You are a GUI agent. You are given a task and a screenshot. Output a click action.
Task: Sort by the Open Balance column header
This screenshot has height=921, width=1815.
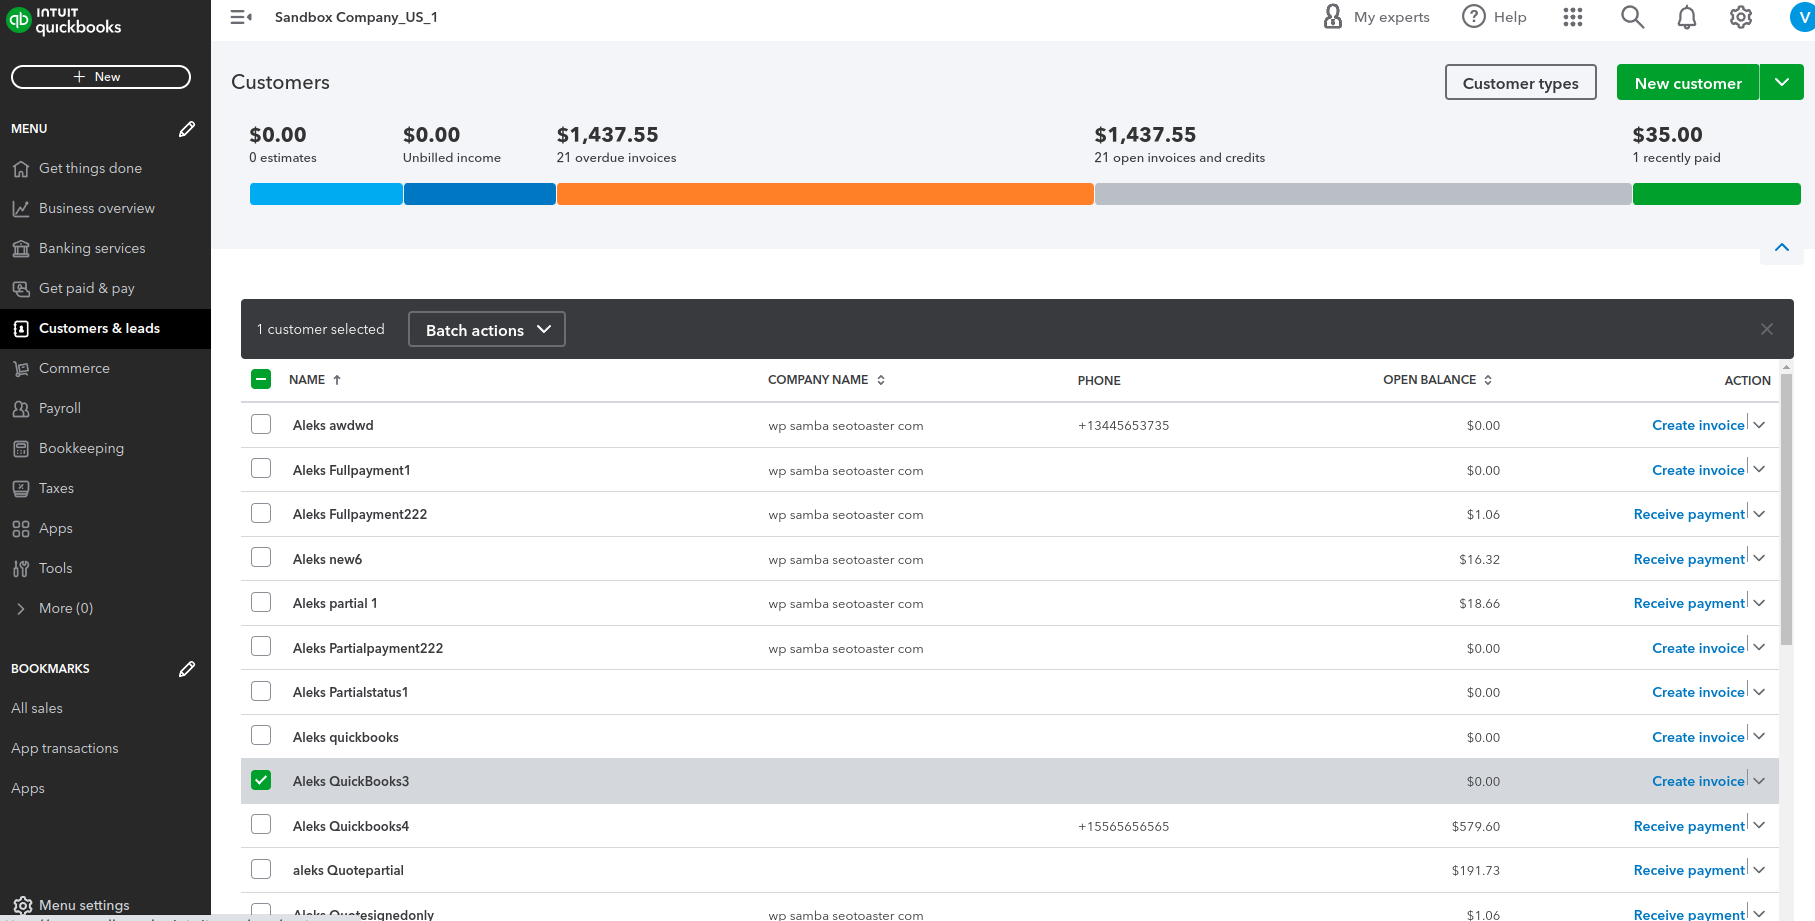1437,380
